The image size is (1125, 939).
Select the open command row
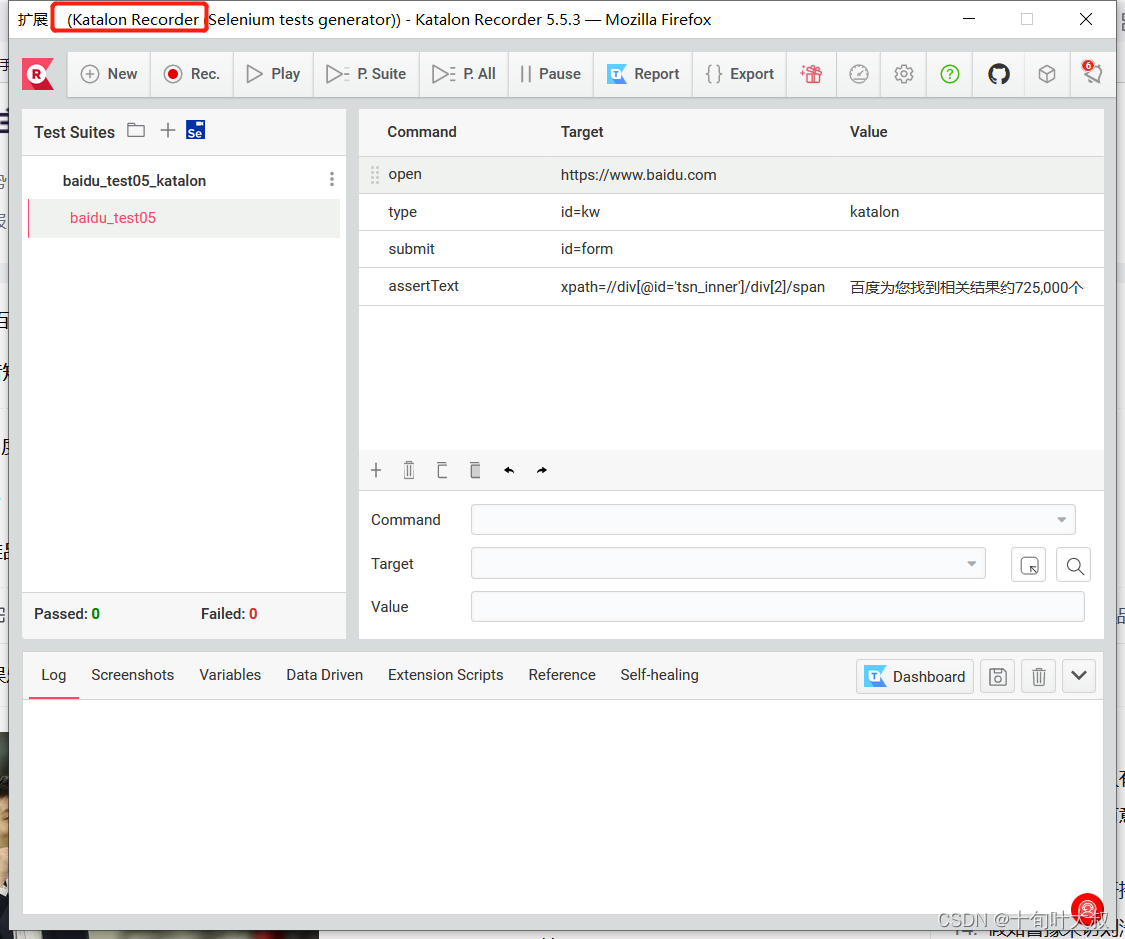point(731,175)
